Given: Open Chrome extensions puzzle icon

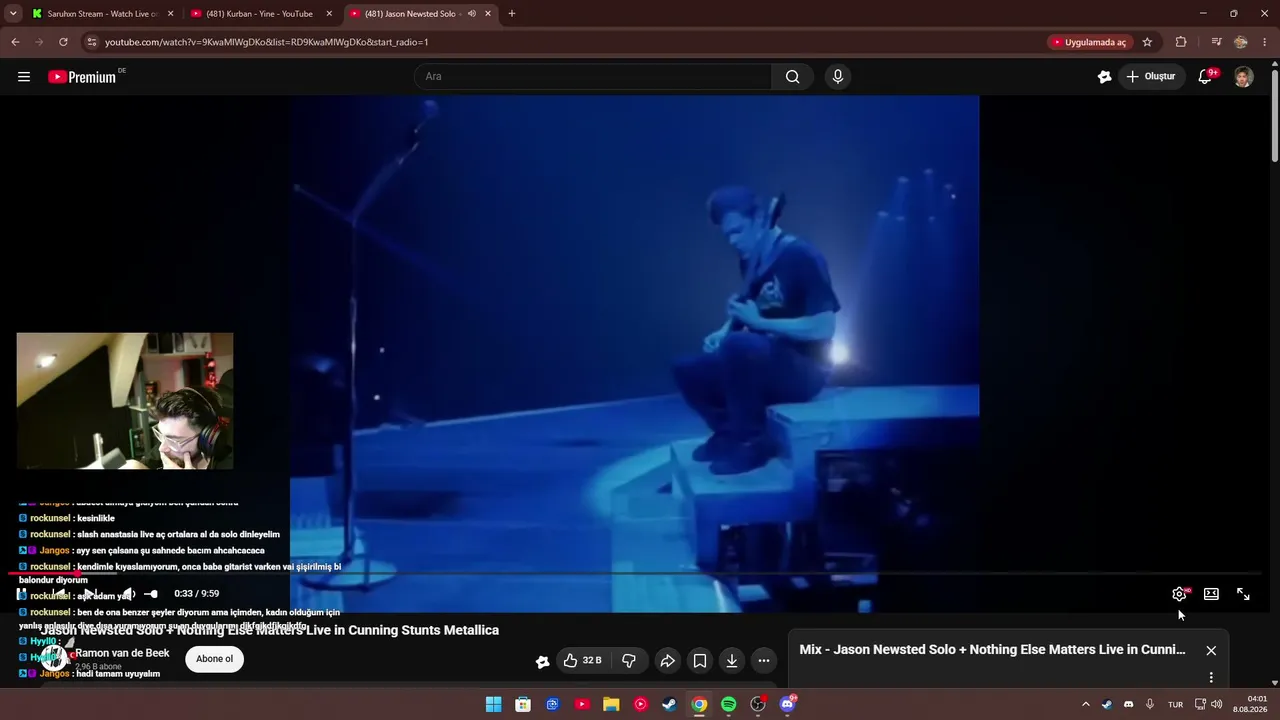Looking at the screenshot, I should [1181, 42].
